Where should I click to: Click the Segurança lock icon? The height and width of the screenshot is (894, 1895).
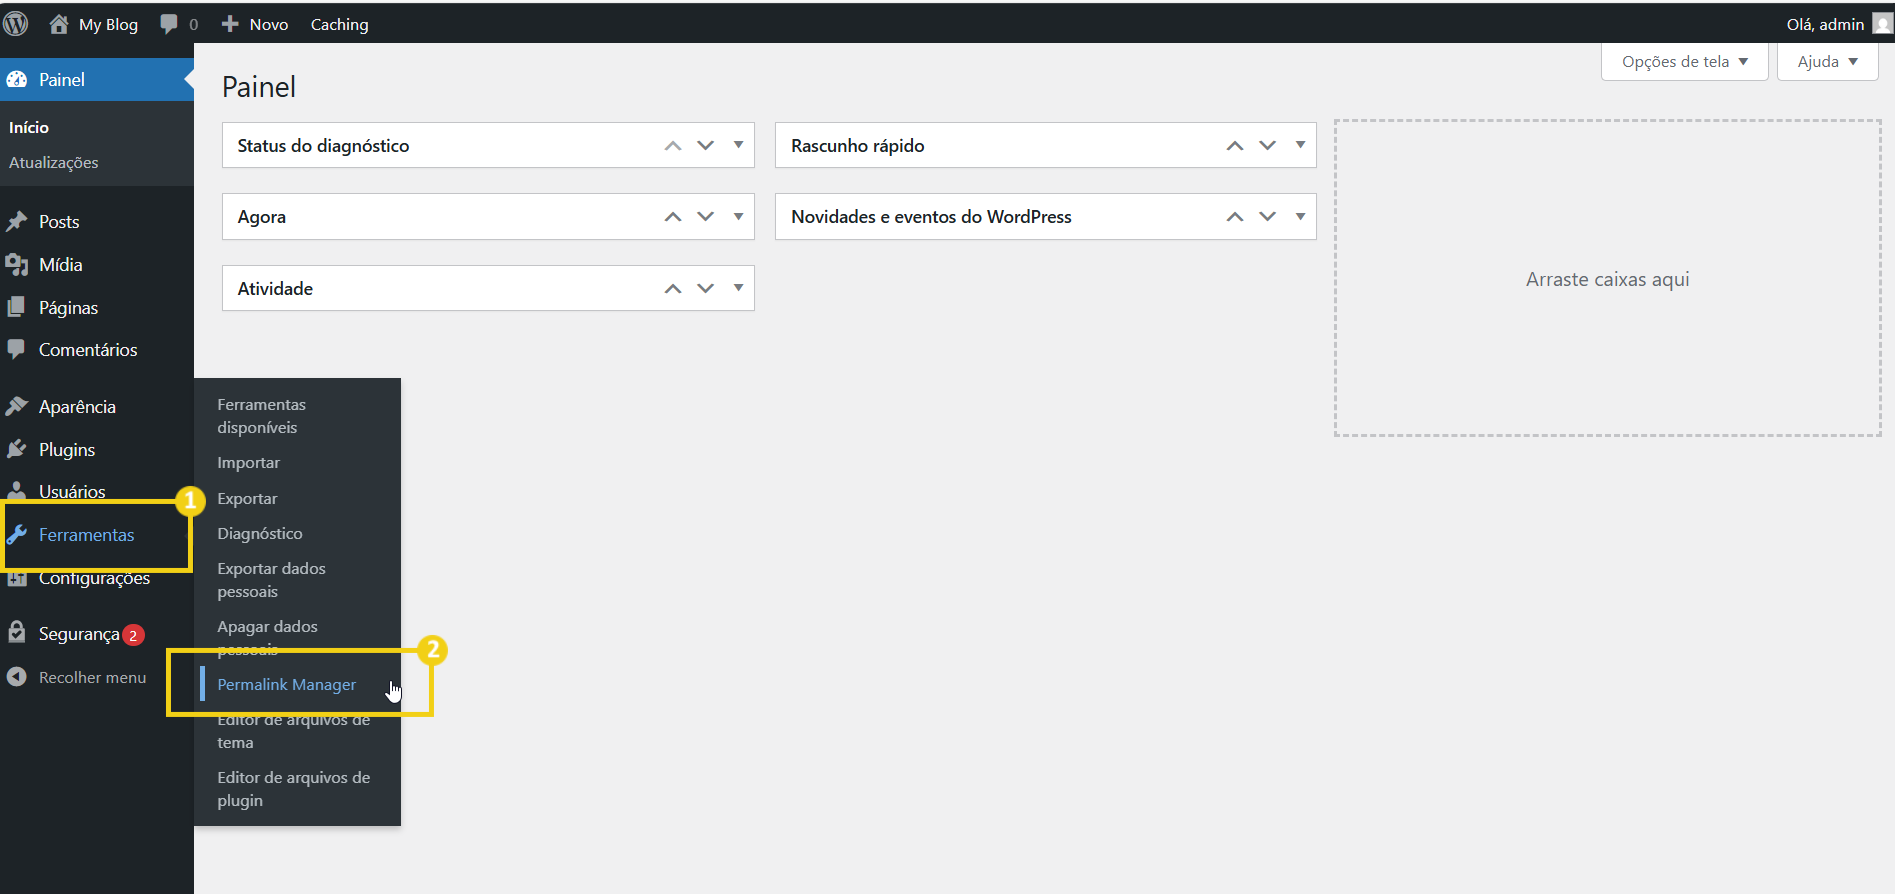(x=17, y=633)
